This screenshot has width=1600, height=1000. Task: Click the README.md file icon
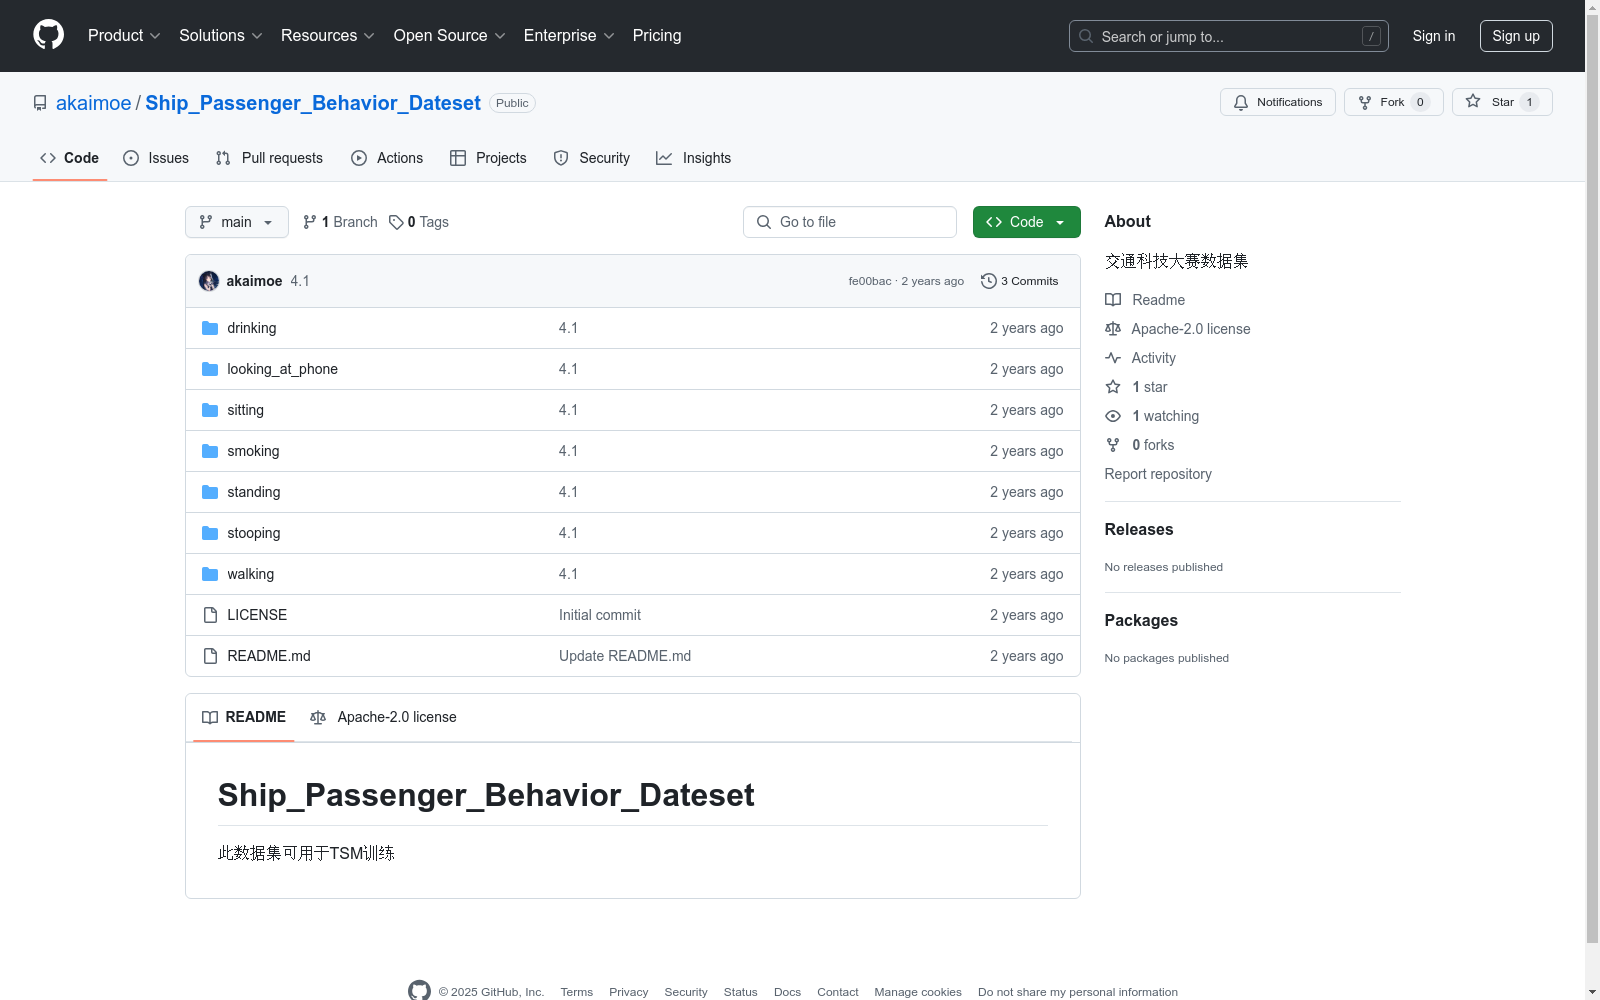tap(210, 656)
